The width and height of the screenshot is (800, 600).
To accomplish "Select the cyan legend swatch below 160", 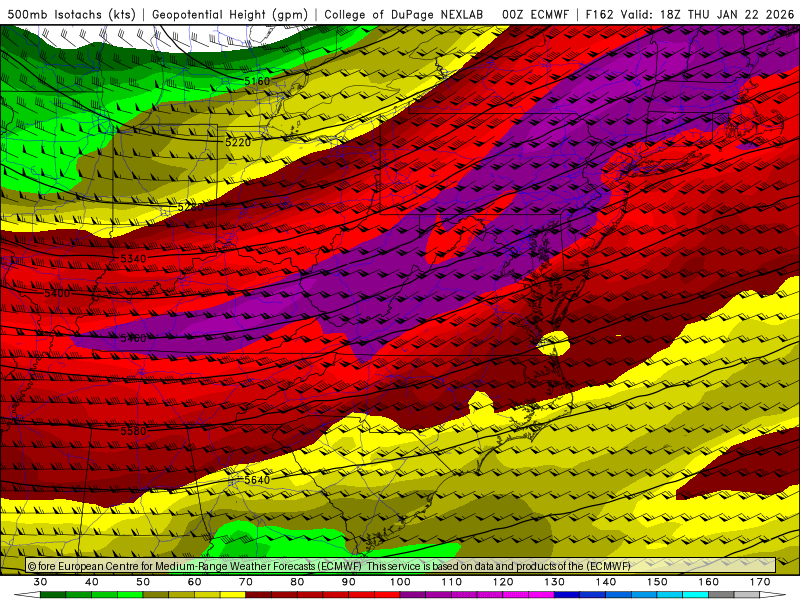I will (696, 595).
